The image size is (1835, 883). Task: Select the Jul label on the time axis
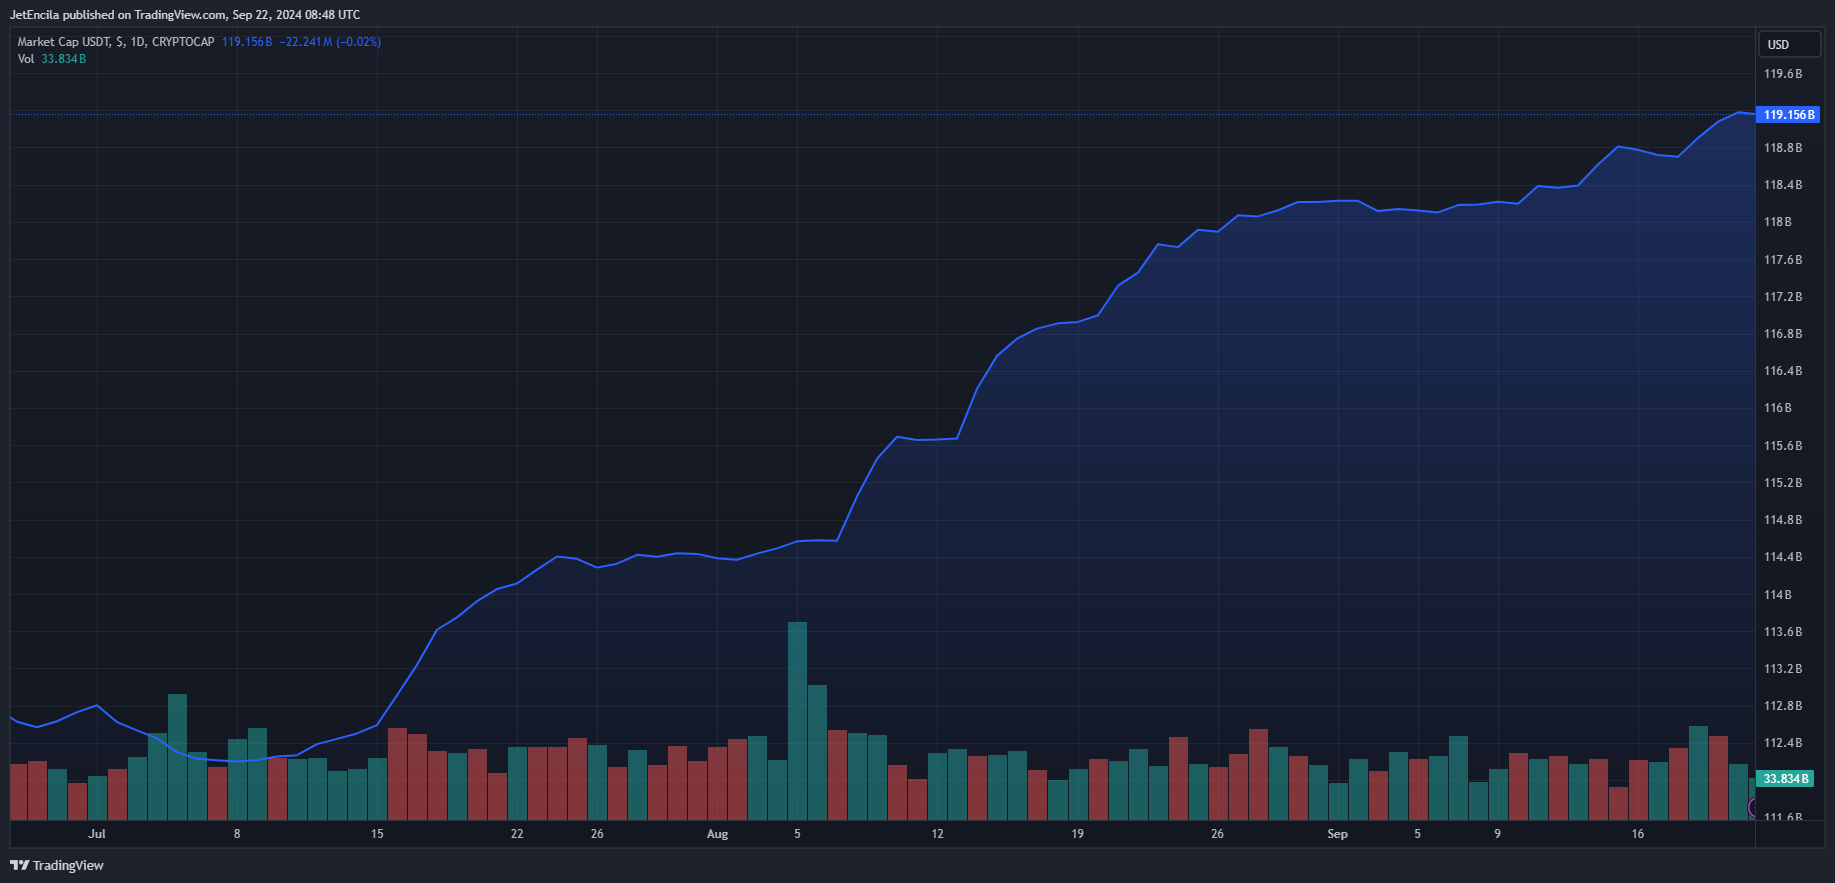(97, 834)
